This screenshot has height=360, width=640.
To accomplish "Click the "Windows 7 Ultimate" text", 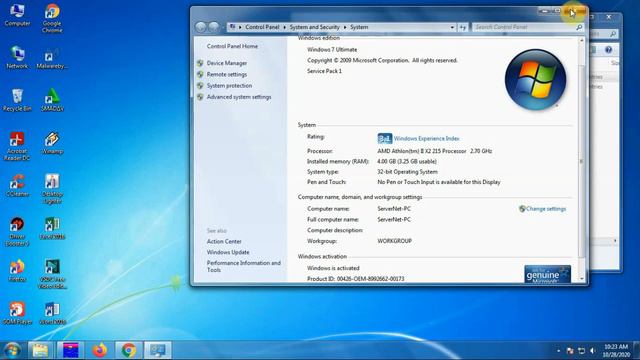I will click(x=332, y=49).
